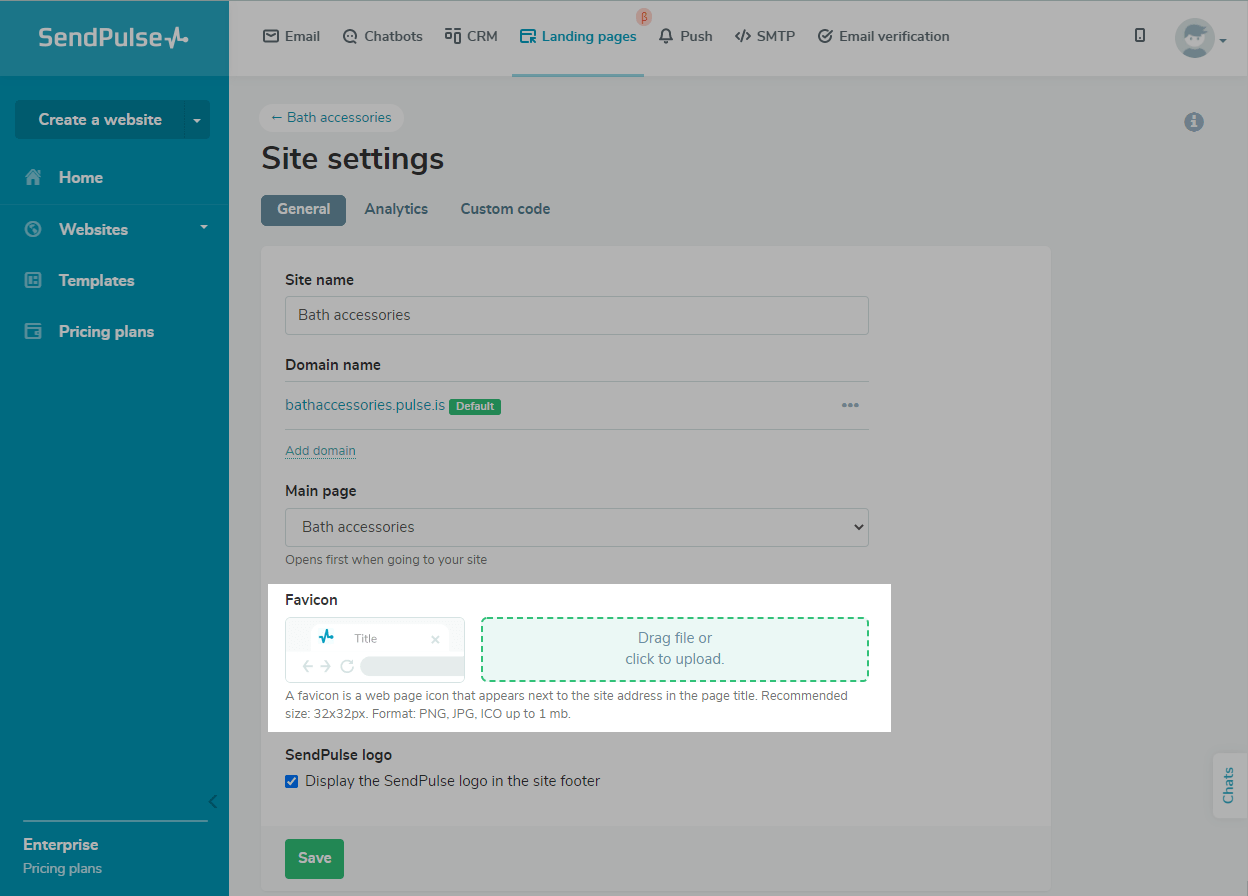Screen dimensions: 1248x896
Task: Click the Default domain badge
Action: click(x=475, y=407)
